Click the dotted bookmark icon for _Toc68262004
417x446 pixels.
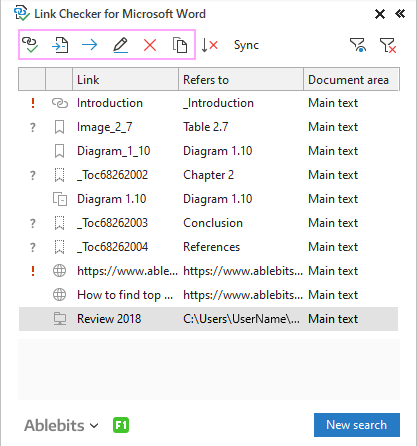click(x=59, y=247)
